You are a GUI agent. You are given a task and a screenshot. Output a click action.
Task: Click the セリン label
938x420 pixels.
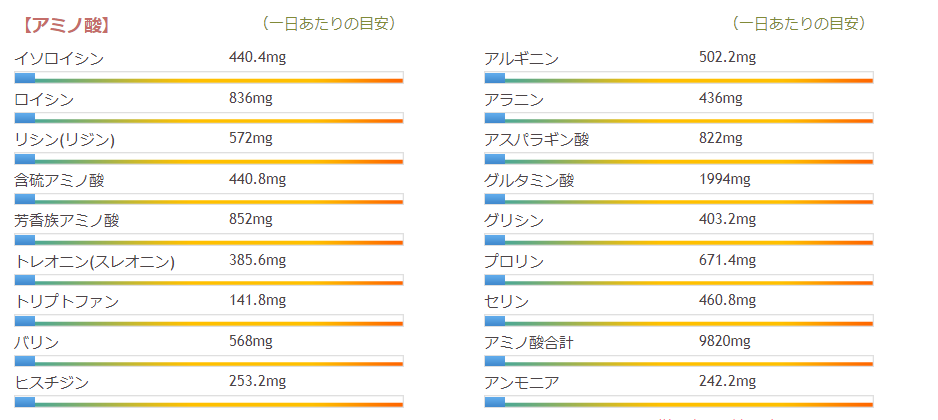506,301
